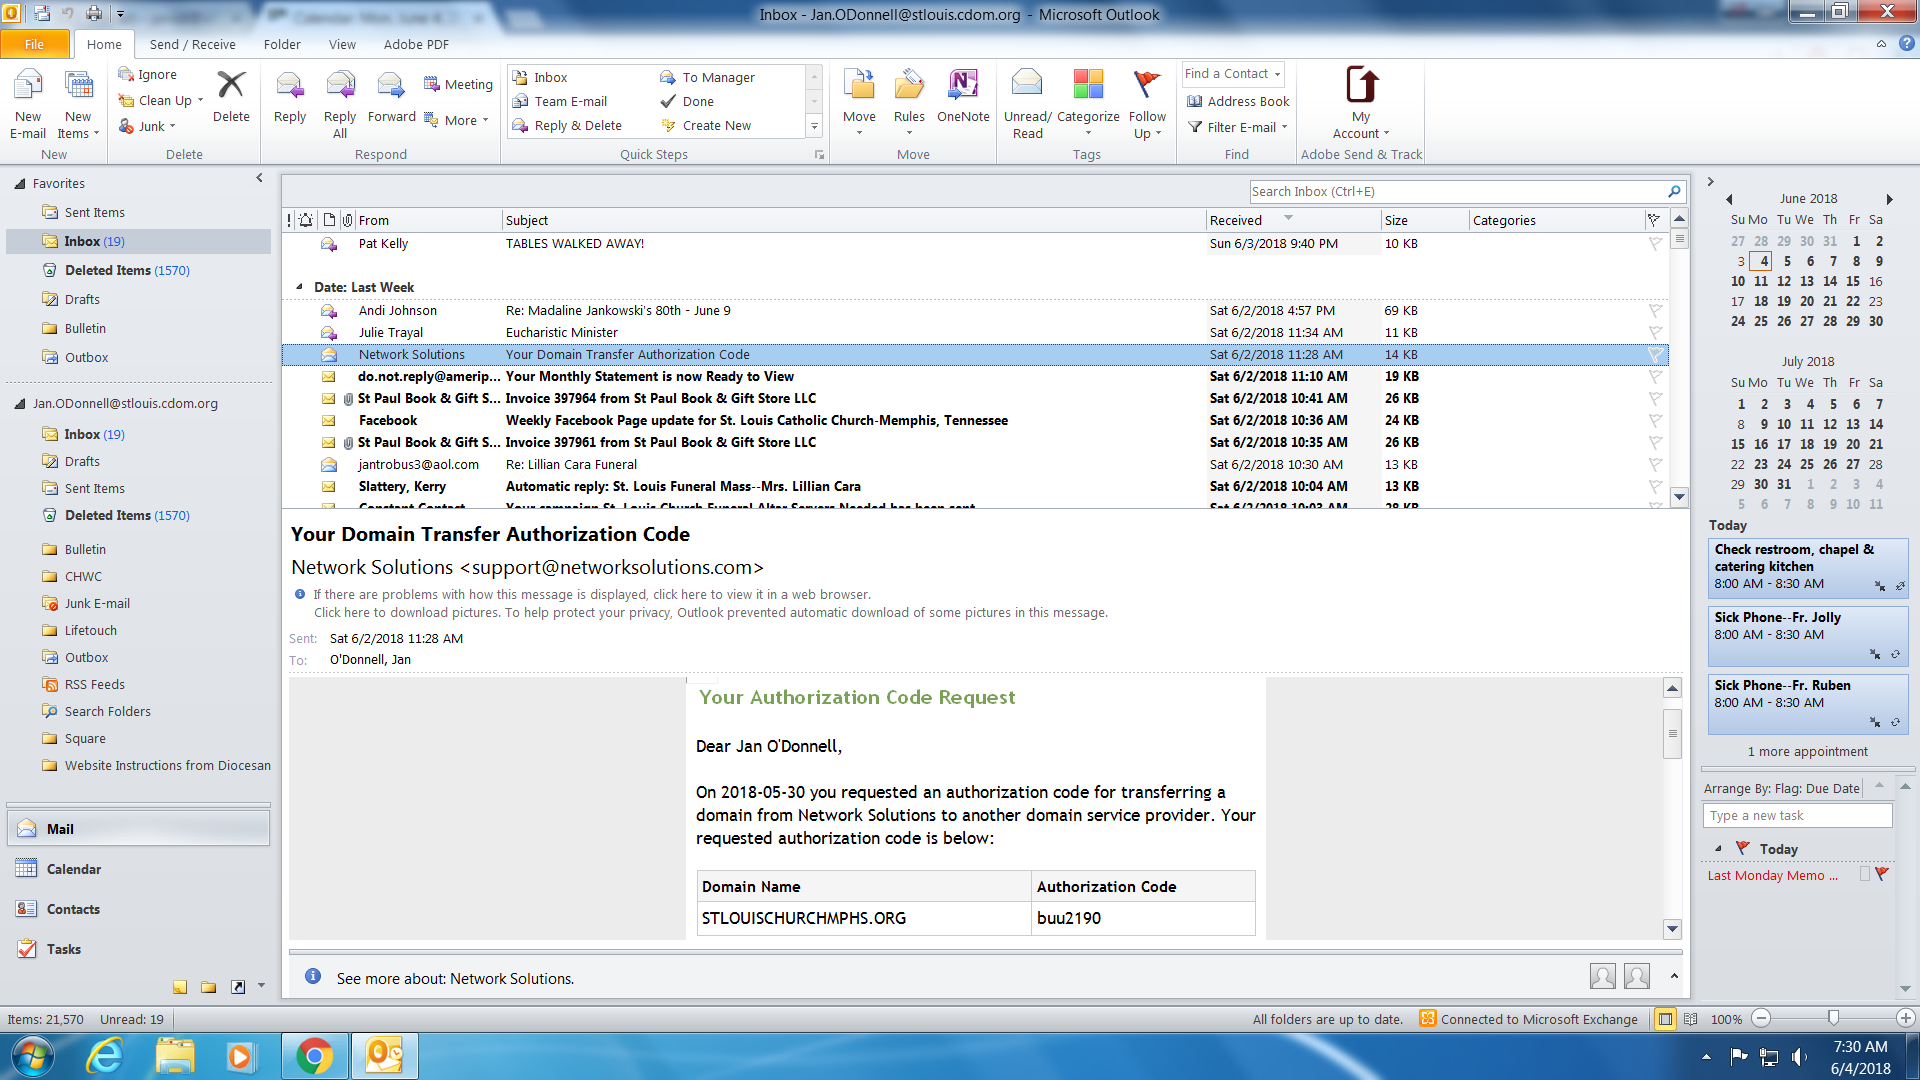Collapse the Date: Last Week group
Image resolution: width=1920 pixels, height=1080 pixels.
pos(299,287)
